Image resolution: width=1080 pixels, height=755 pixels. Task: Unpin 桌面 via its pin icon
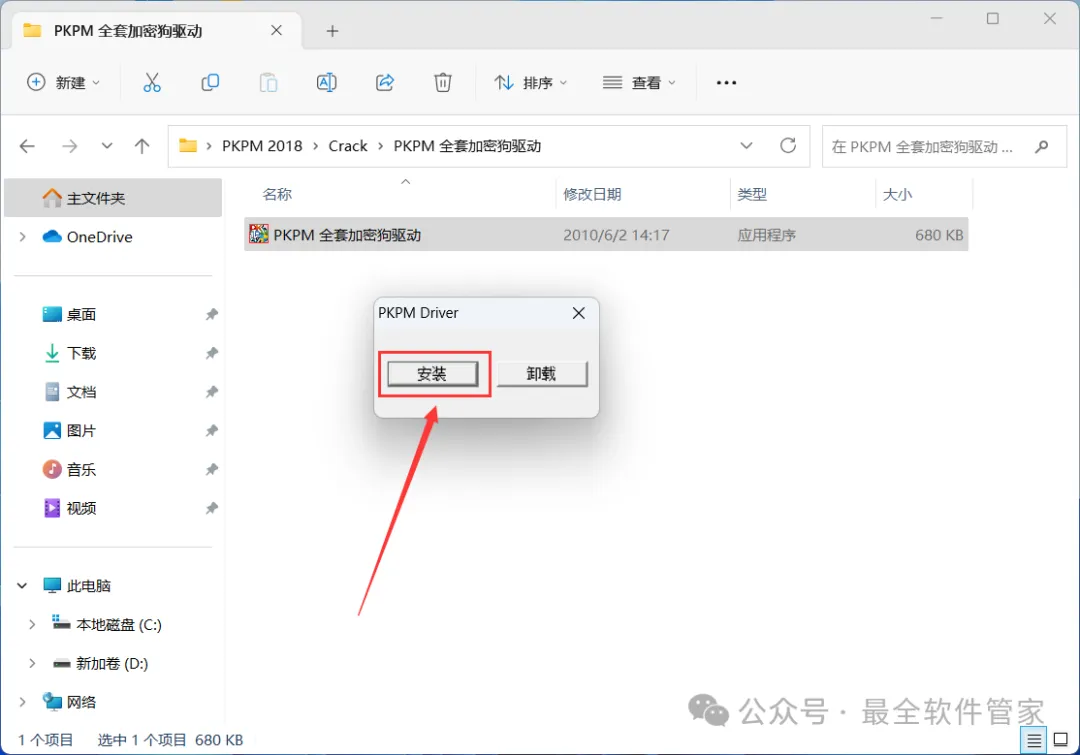click(211, 315)
